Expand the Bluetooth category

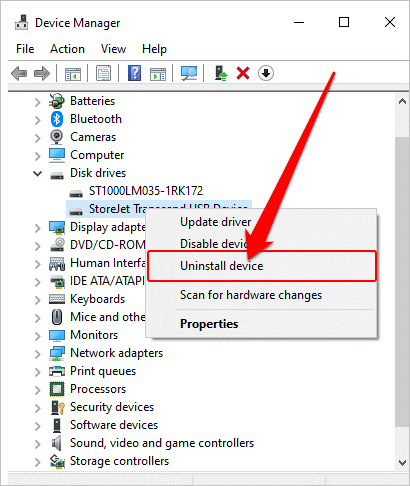(37, 120)
